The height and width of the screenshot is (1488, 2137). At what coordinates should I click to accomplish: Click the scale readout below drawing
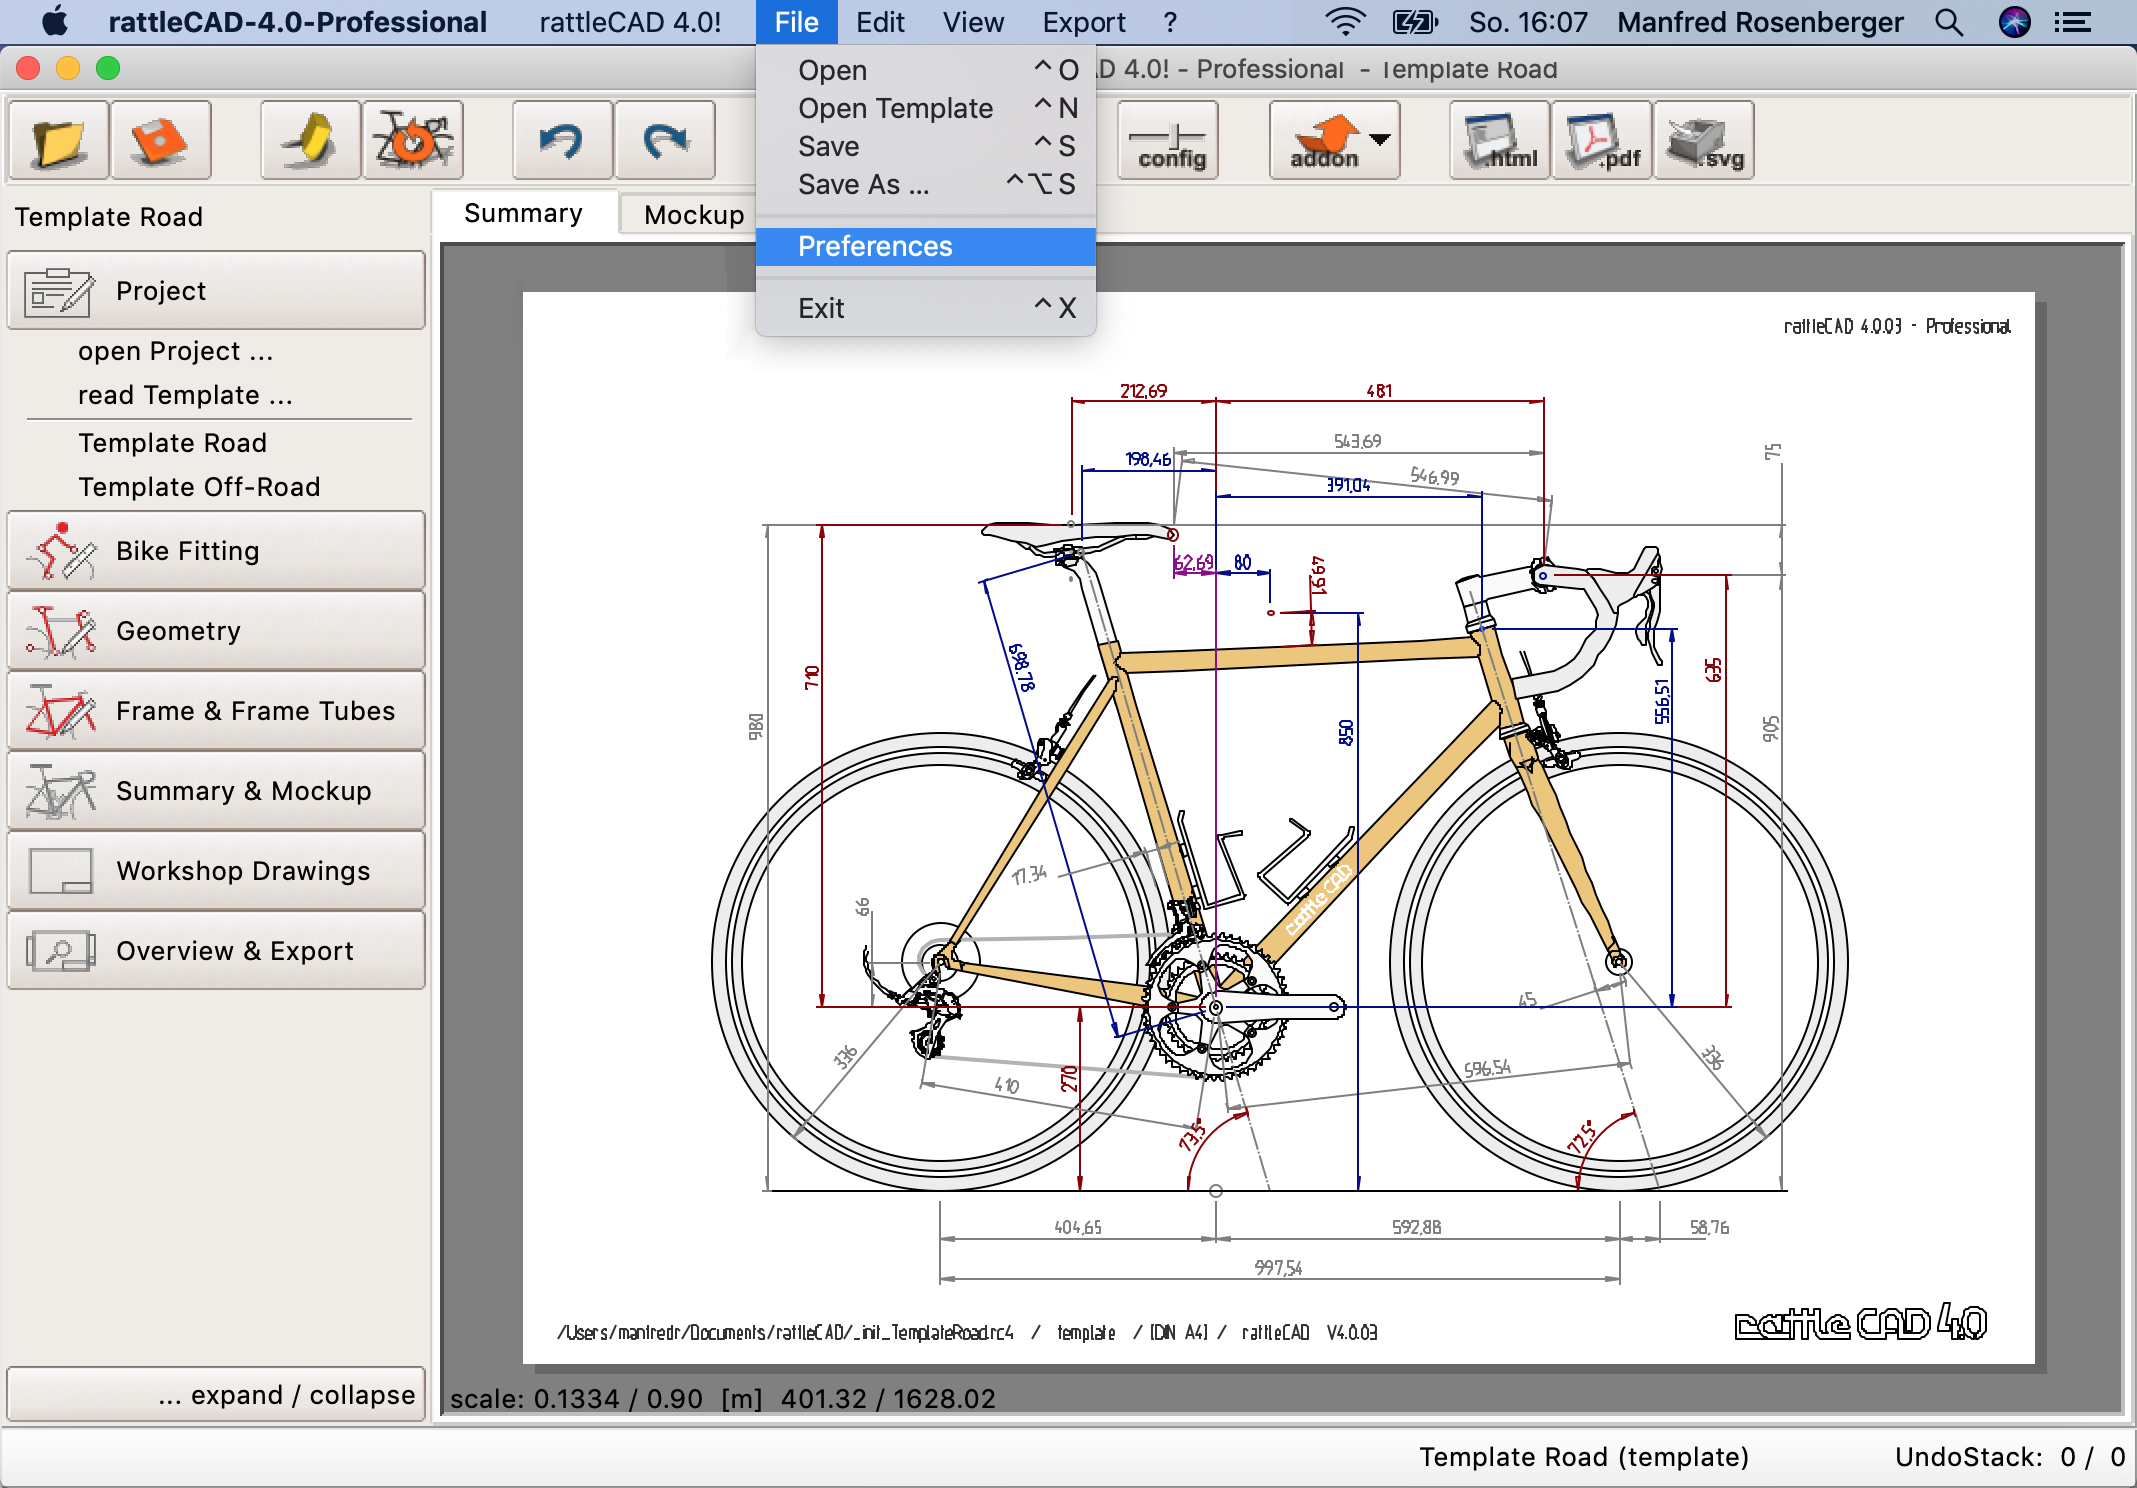tap(722, 1398)
